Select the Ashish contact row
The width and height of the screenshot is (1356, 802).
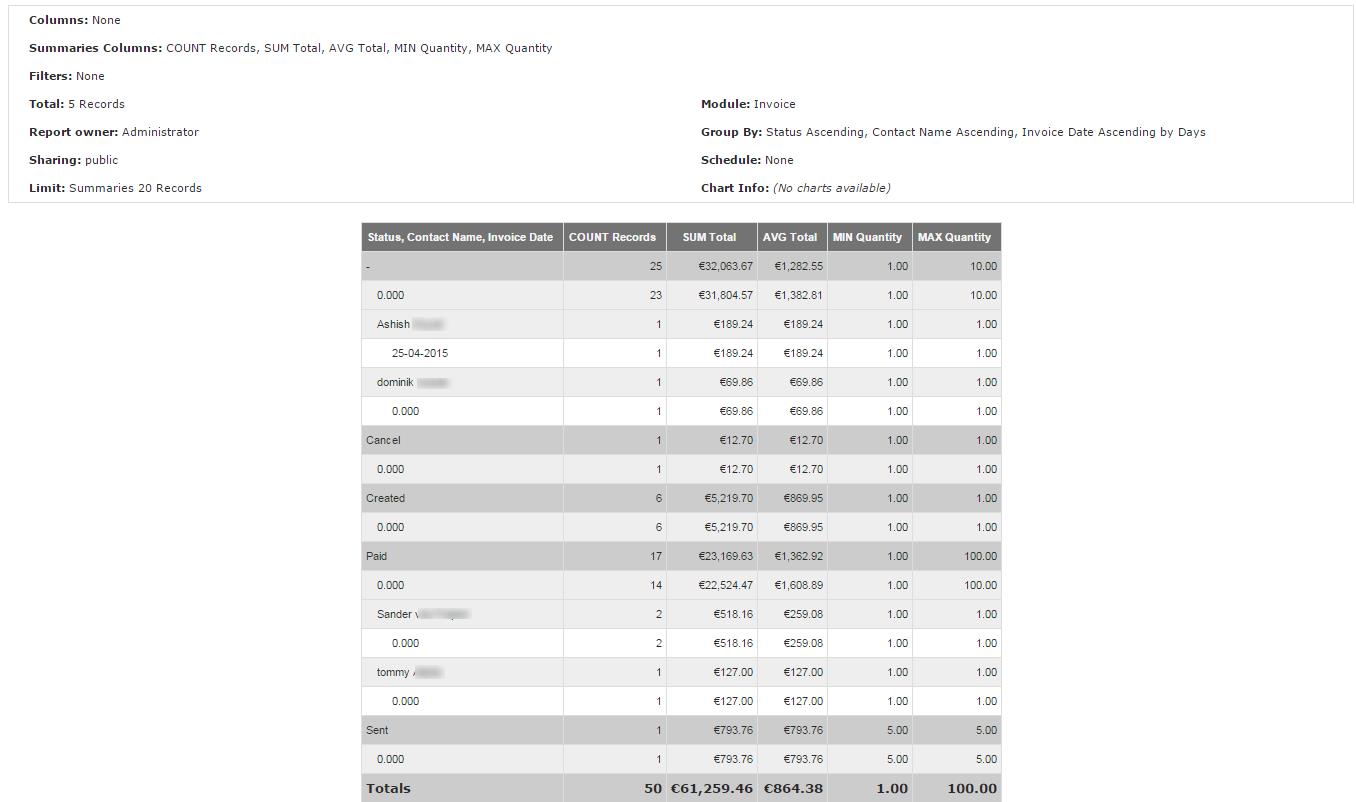pos(394,324)
